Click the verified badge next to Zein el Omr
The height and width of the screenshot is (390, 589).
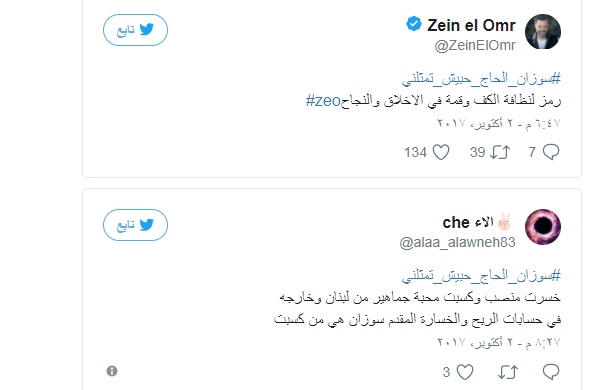[414, 24]
